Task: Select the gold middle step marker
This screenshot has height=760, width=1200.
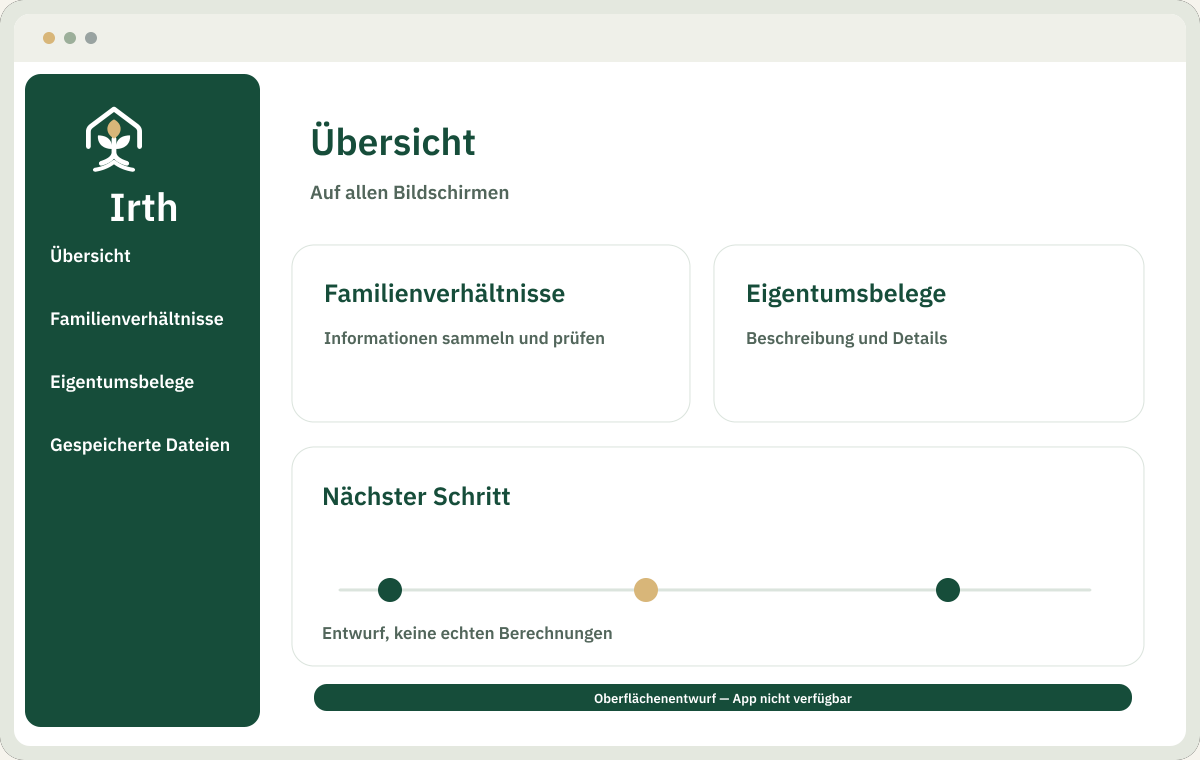Action: 646,590
